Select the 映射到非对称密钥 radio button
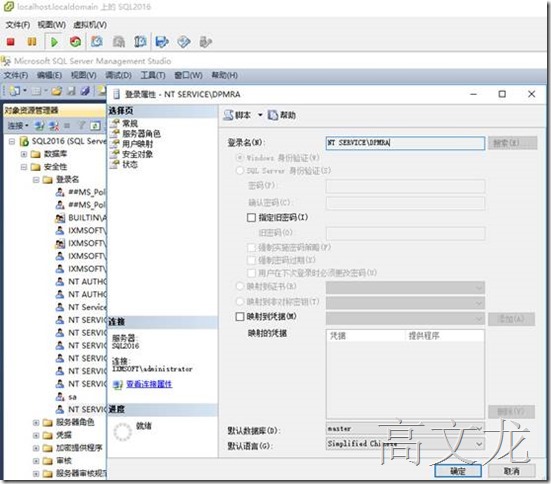This screenshot has height=484, width=551. tap(239, 302)
